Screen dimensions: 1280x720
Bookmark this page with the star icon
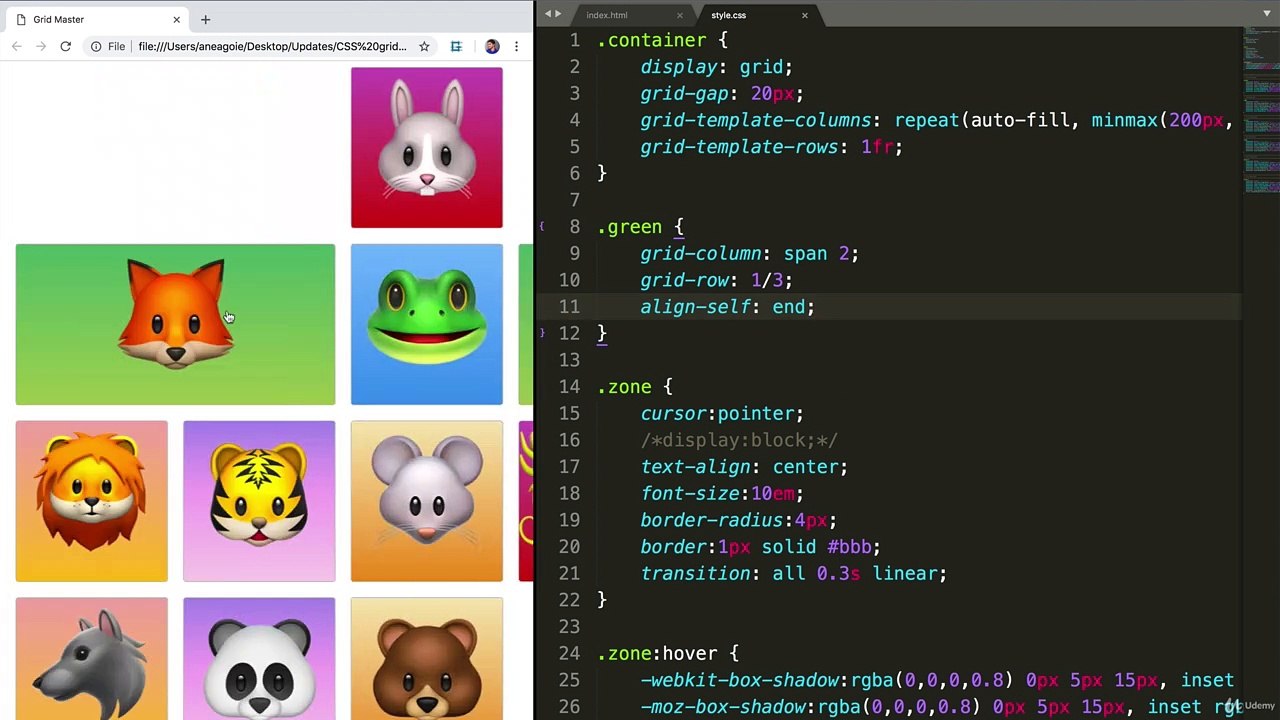click(x=424, y=46)
